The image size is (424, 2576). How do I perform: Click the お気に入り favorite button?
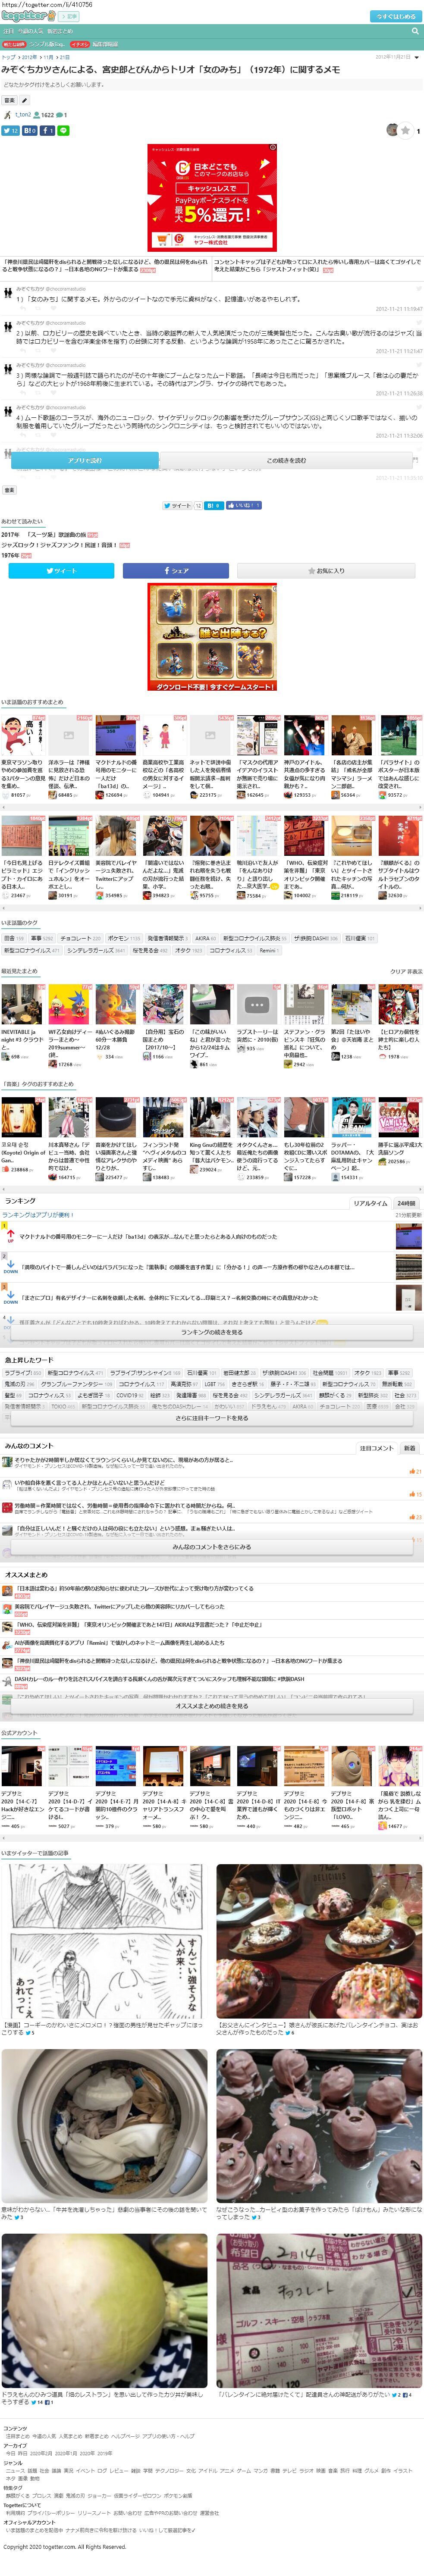tap(326, 571)
